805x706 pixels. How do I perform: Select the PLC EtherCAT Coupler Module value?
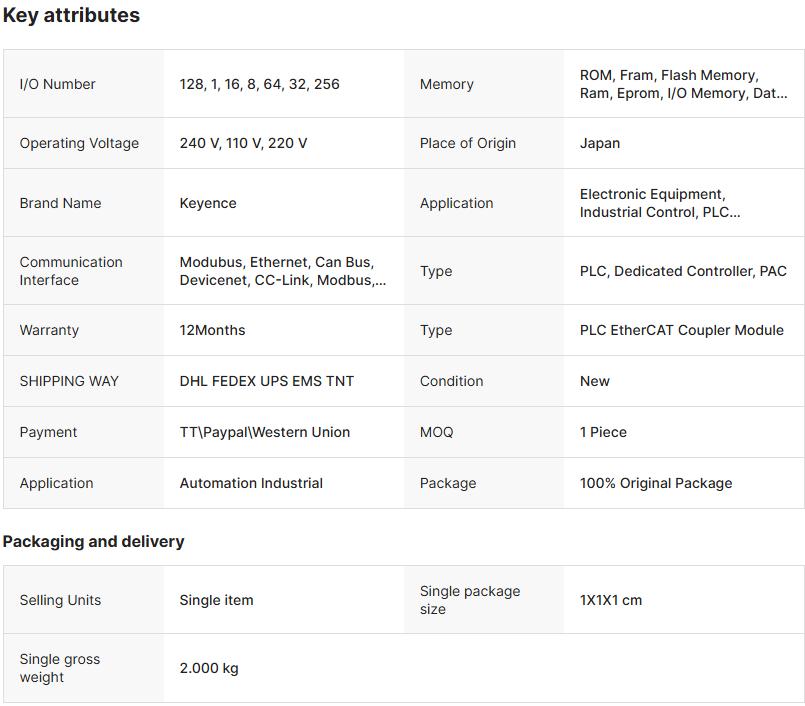coord(681,330)
